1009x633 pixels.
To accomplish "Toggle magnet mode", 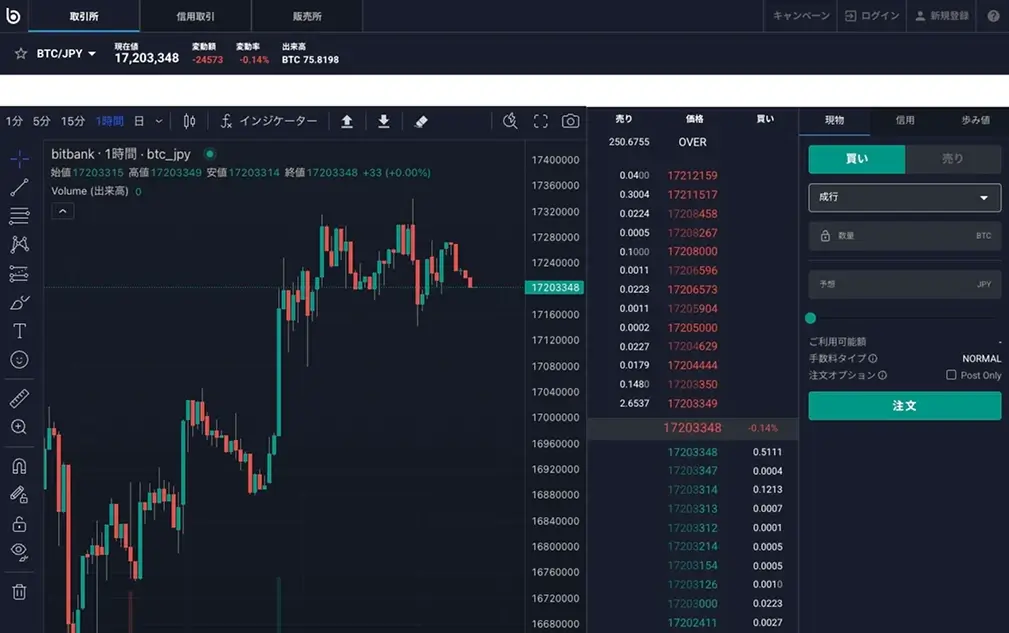I will click(x=19, y=466).
